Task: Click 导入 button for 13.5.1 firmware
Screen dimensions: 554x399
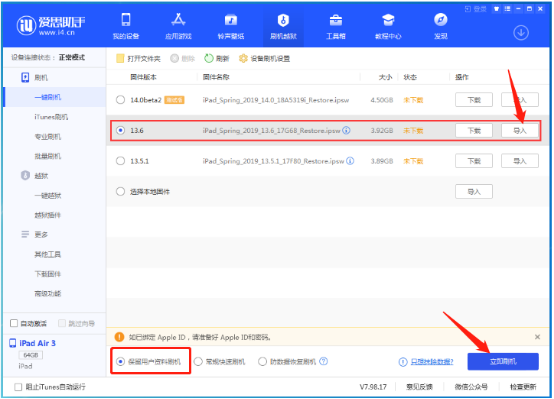Action: tap(520, 161)
